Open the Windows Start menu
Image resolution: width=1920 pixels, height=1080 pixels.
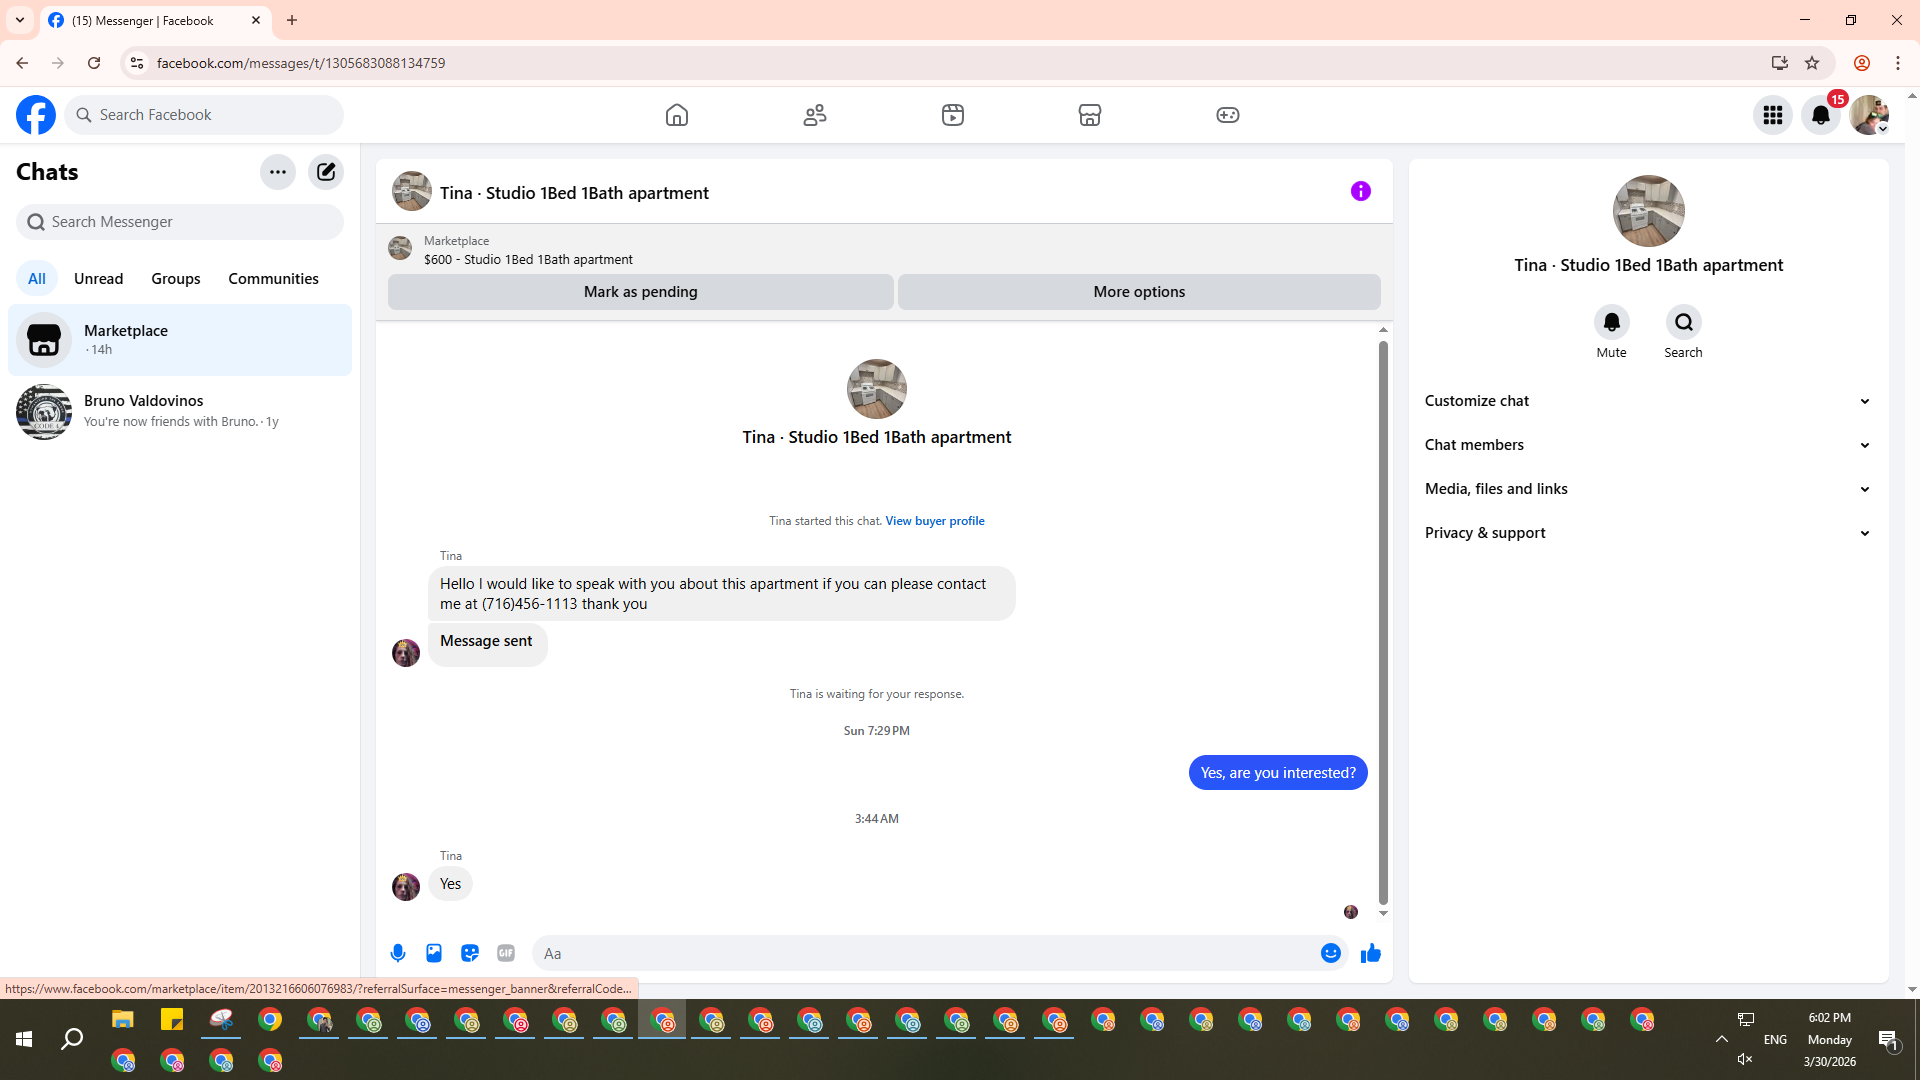point(24,1039)
